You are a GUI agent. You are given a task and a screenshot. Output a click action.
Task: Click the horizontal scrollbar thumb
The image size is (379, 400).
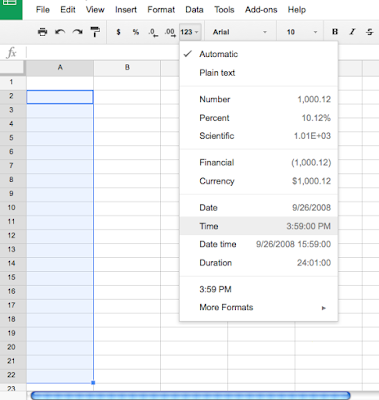click(x=190, y=395)
